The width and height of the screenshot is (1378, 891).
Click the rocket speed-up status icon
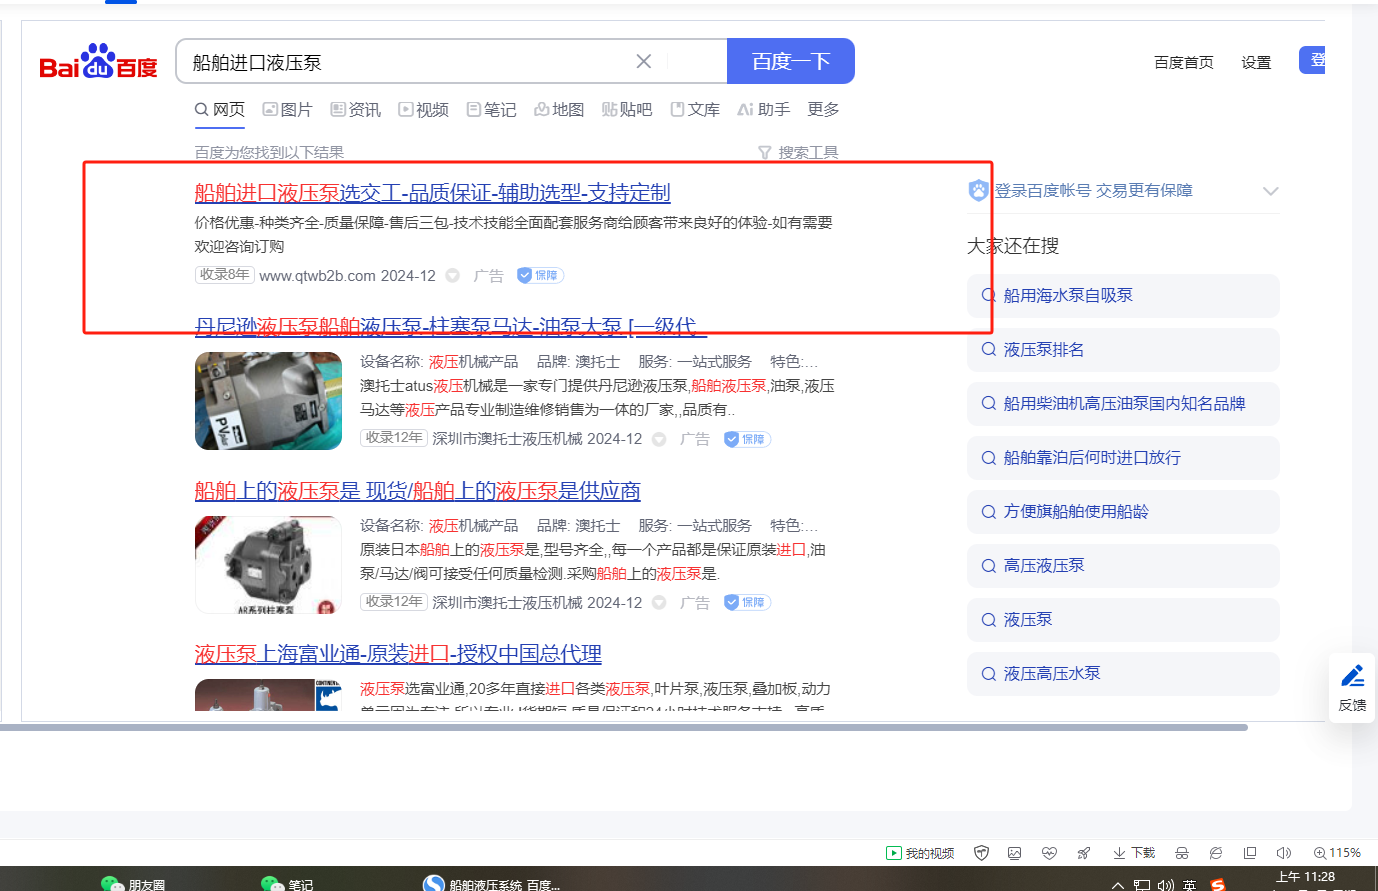point(1083,853)
